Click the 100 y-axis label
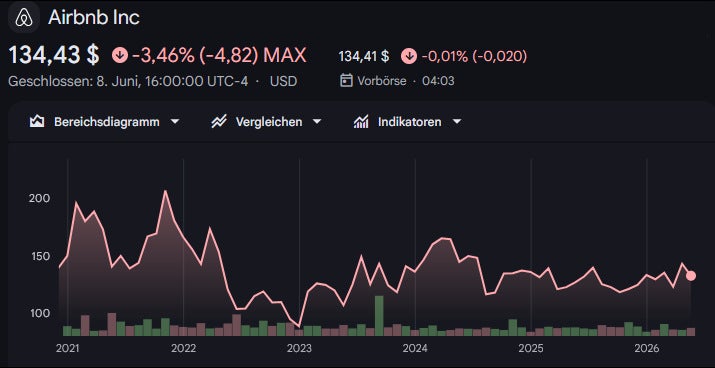Screen dimensions: 715x368 click(41, 314)
